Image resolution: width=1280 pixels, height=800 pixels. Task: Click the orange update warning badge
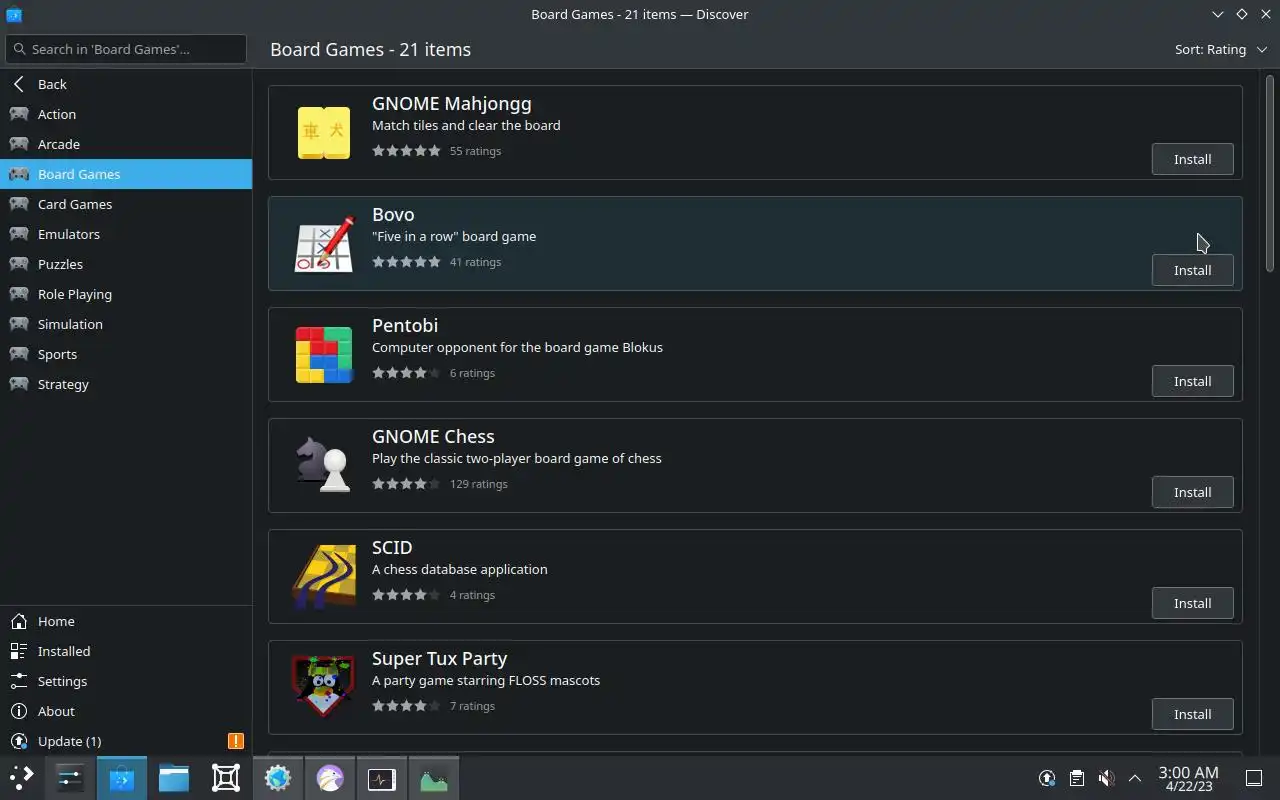[236, 741]
